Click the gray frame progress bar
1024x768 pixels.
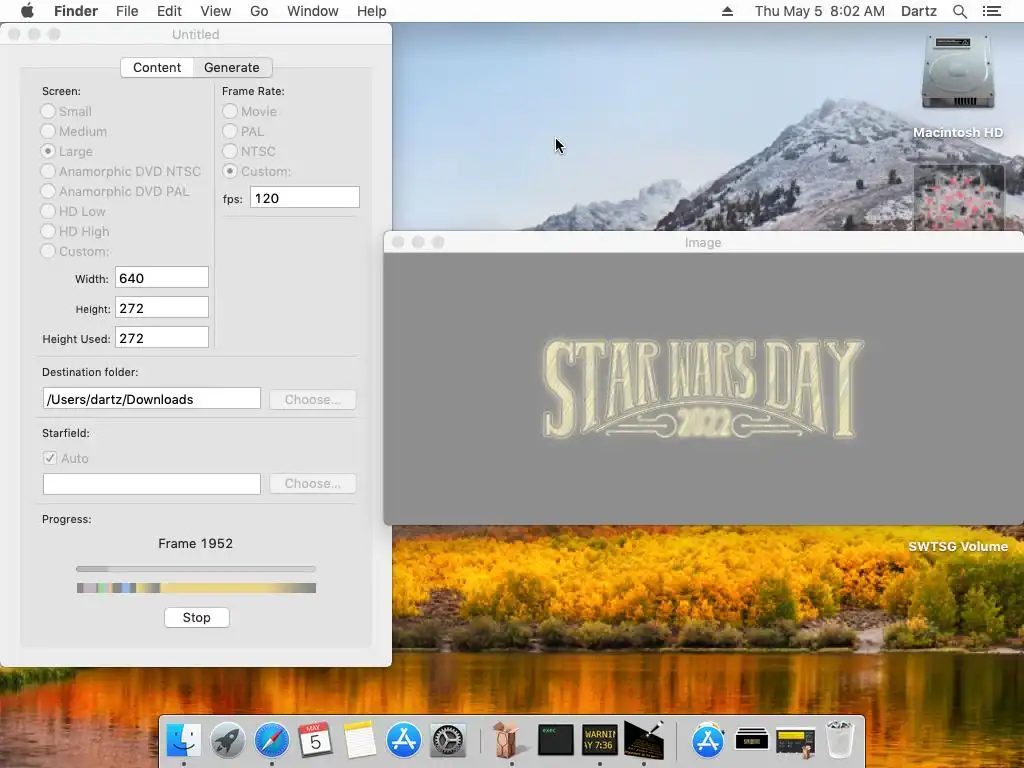196,569
